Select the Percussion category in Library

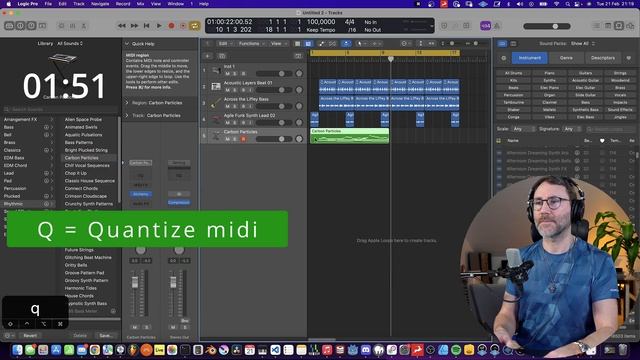click(x=15, y=189)
